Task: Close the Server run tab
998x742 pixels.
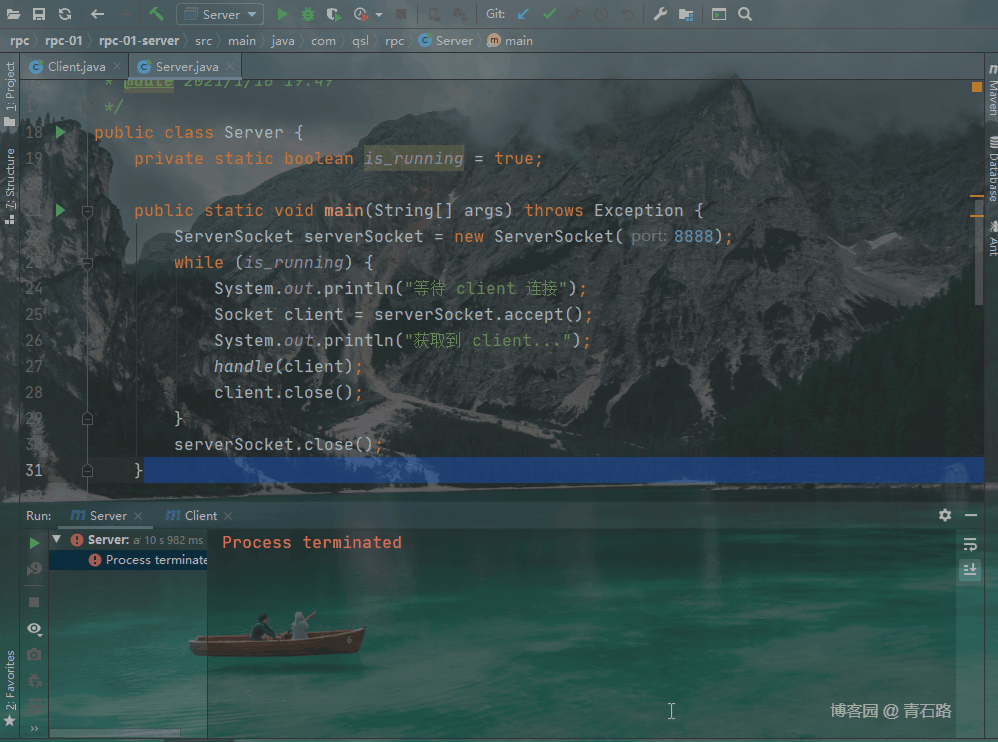Action: click(x=138, y=515)
